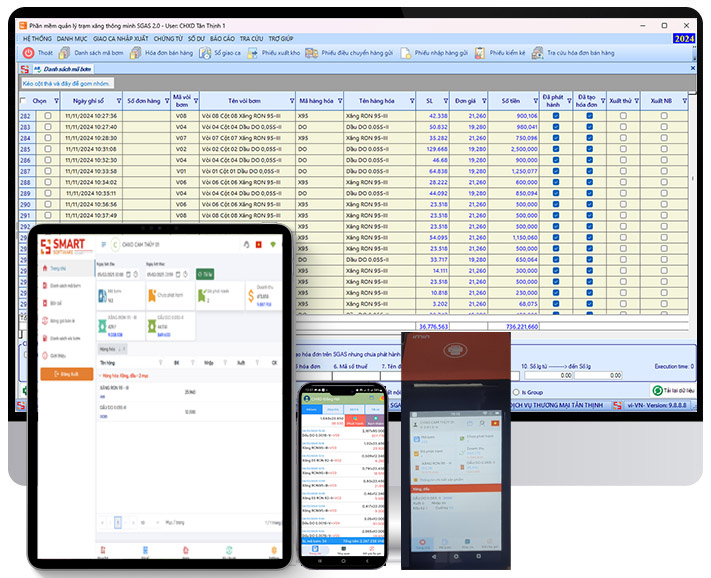Open filter dropdown on Ngày ghi sổ column
The width and height of the screenshot is (711, 578).
click(x=119, y=101)
